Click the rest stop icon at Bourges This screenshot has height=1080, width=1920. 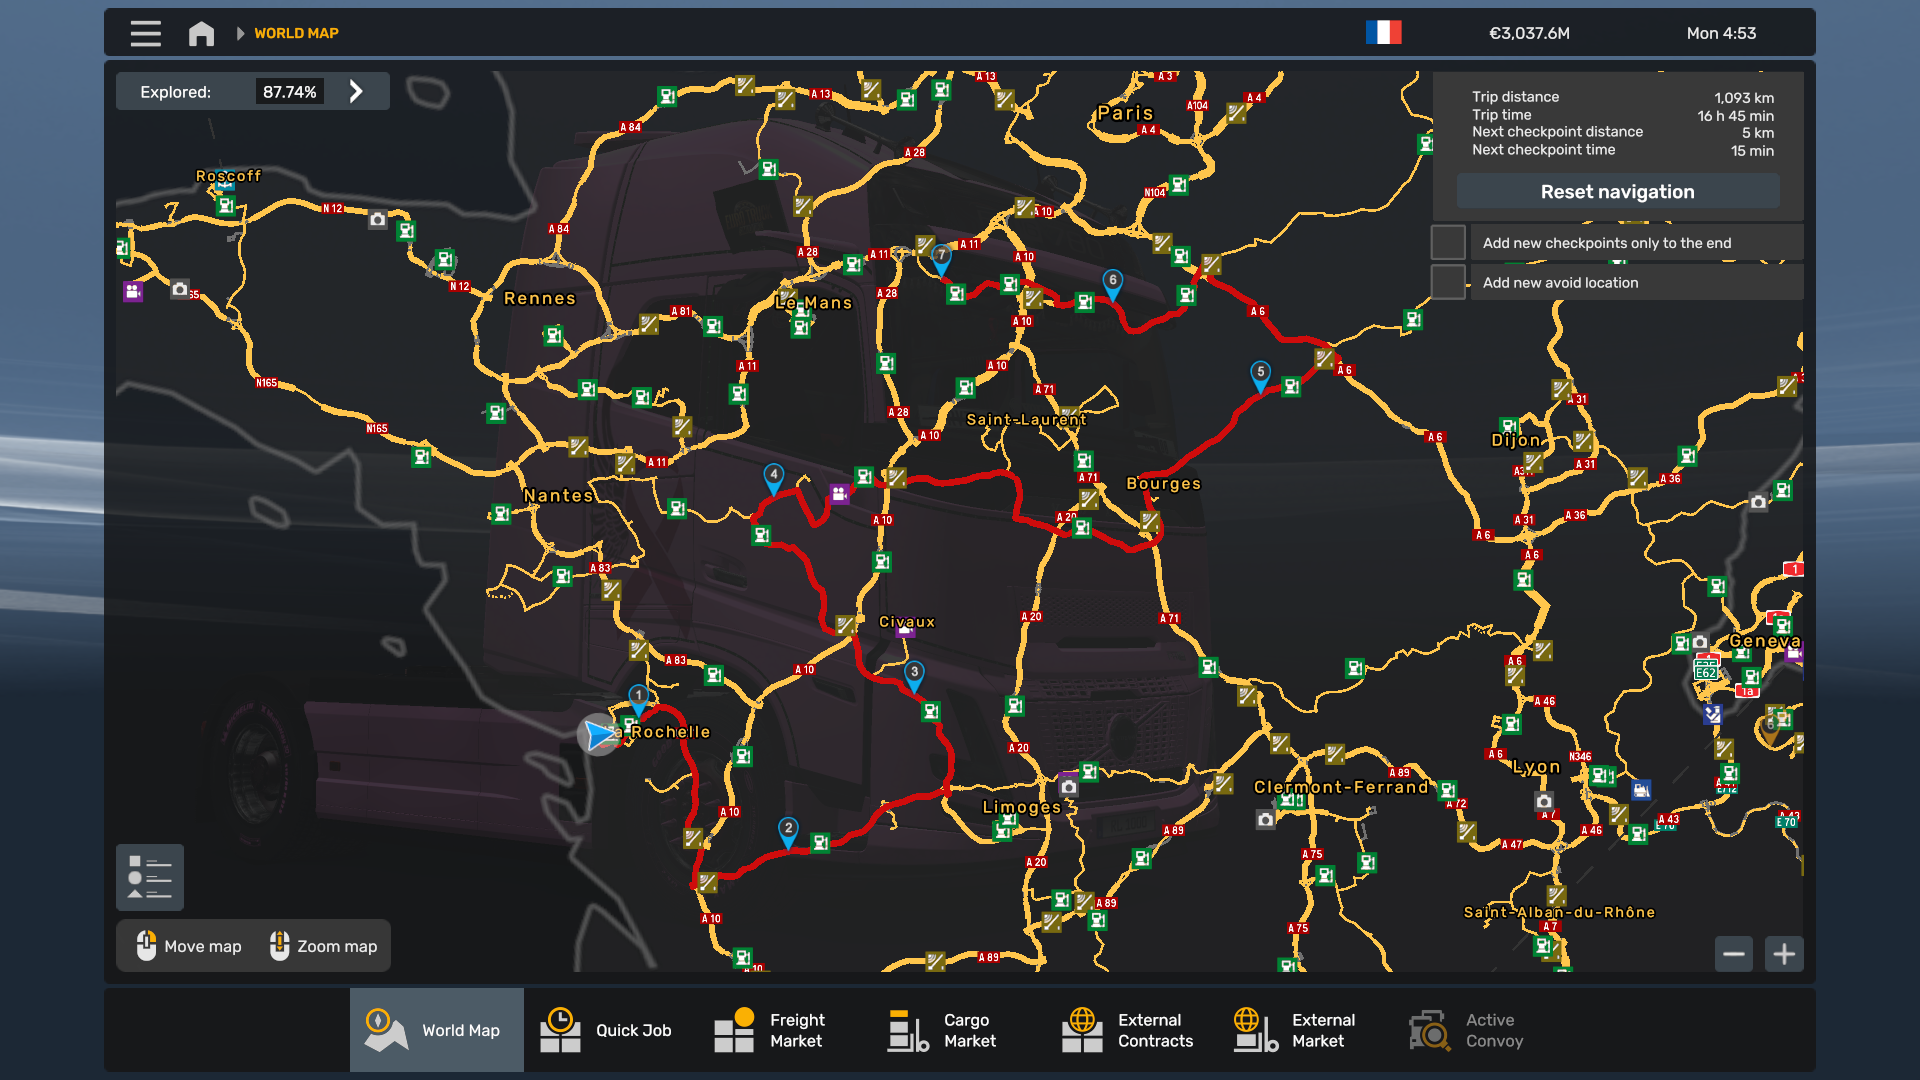1150,522
